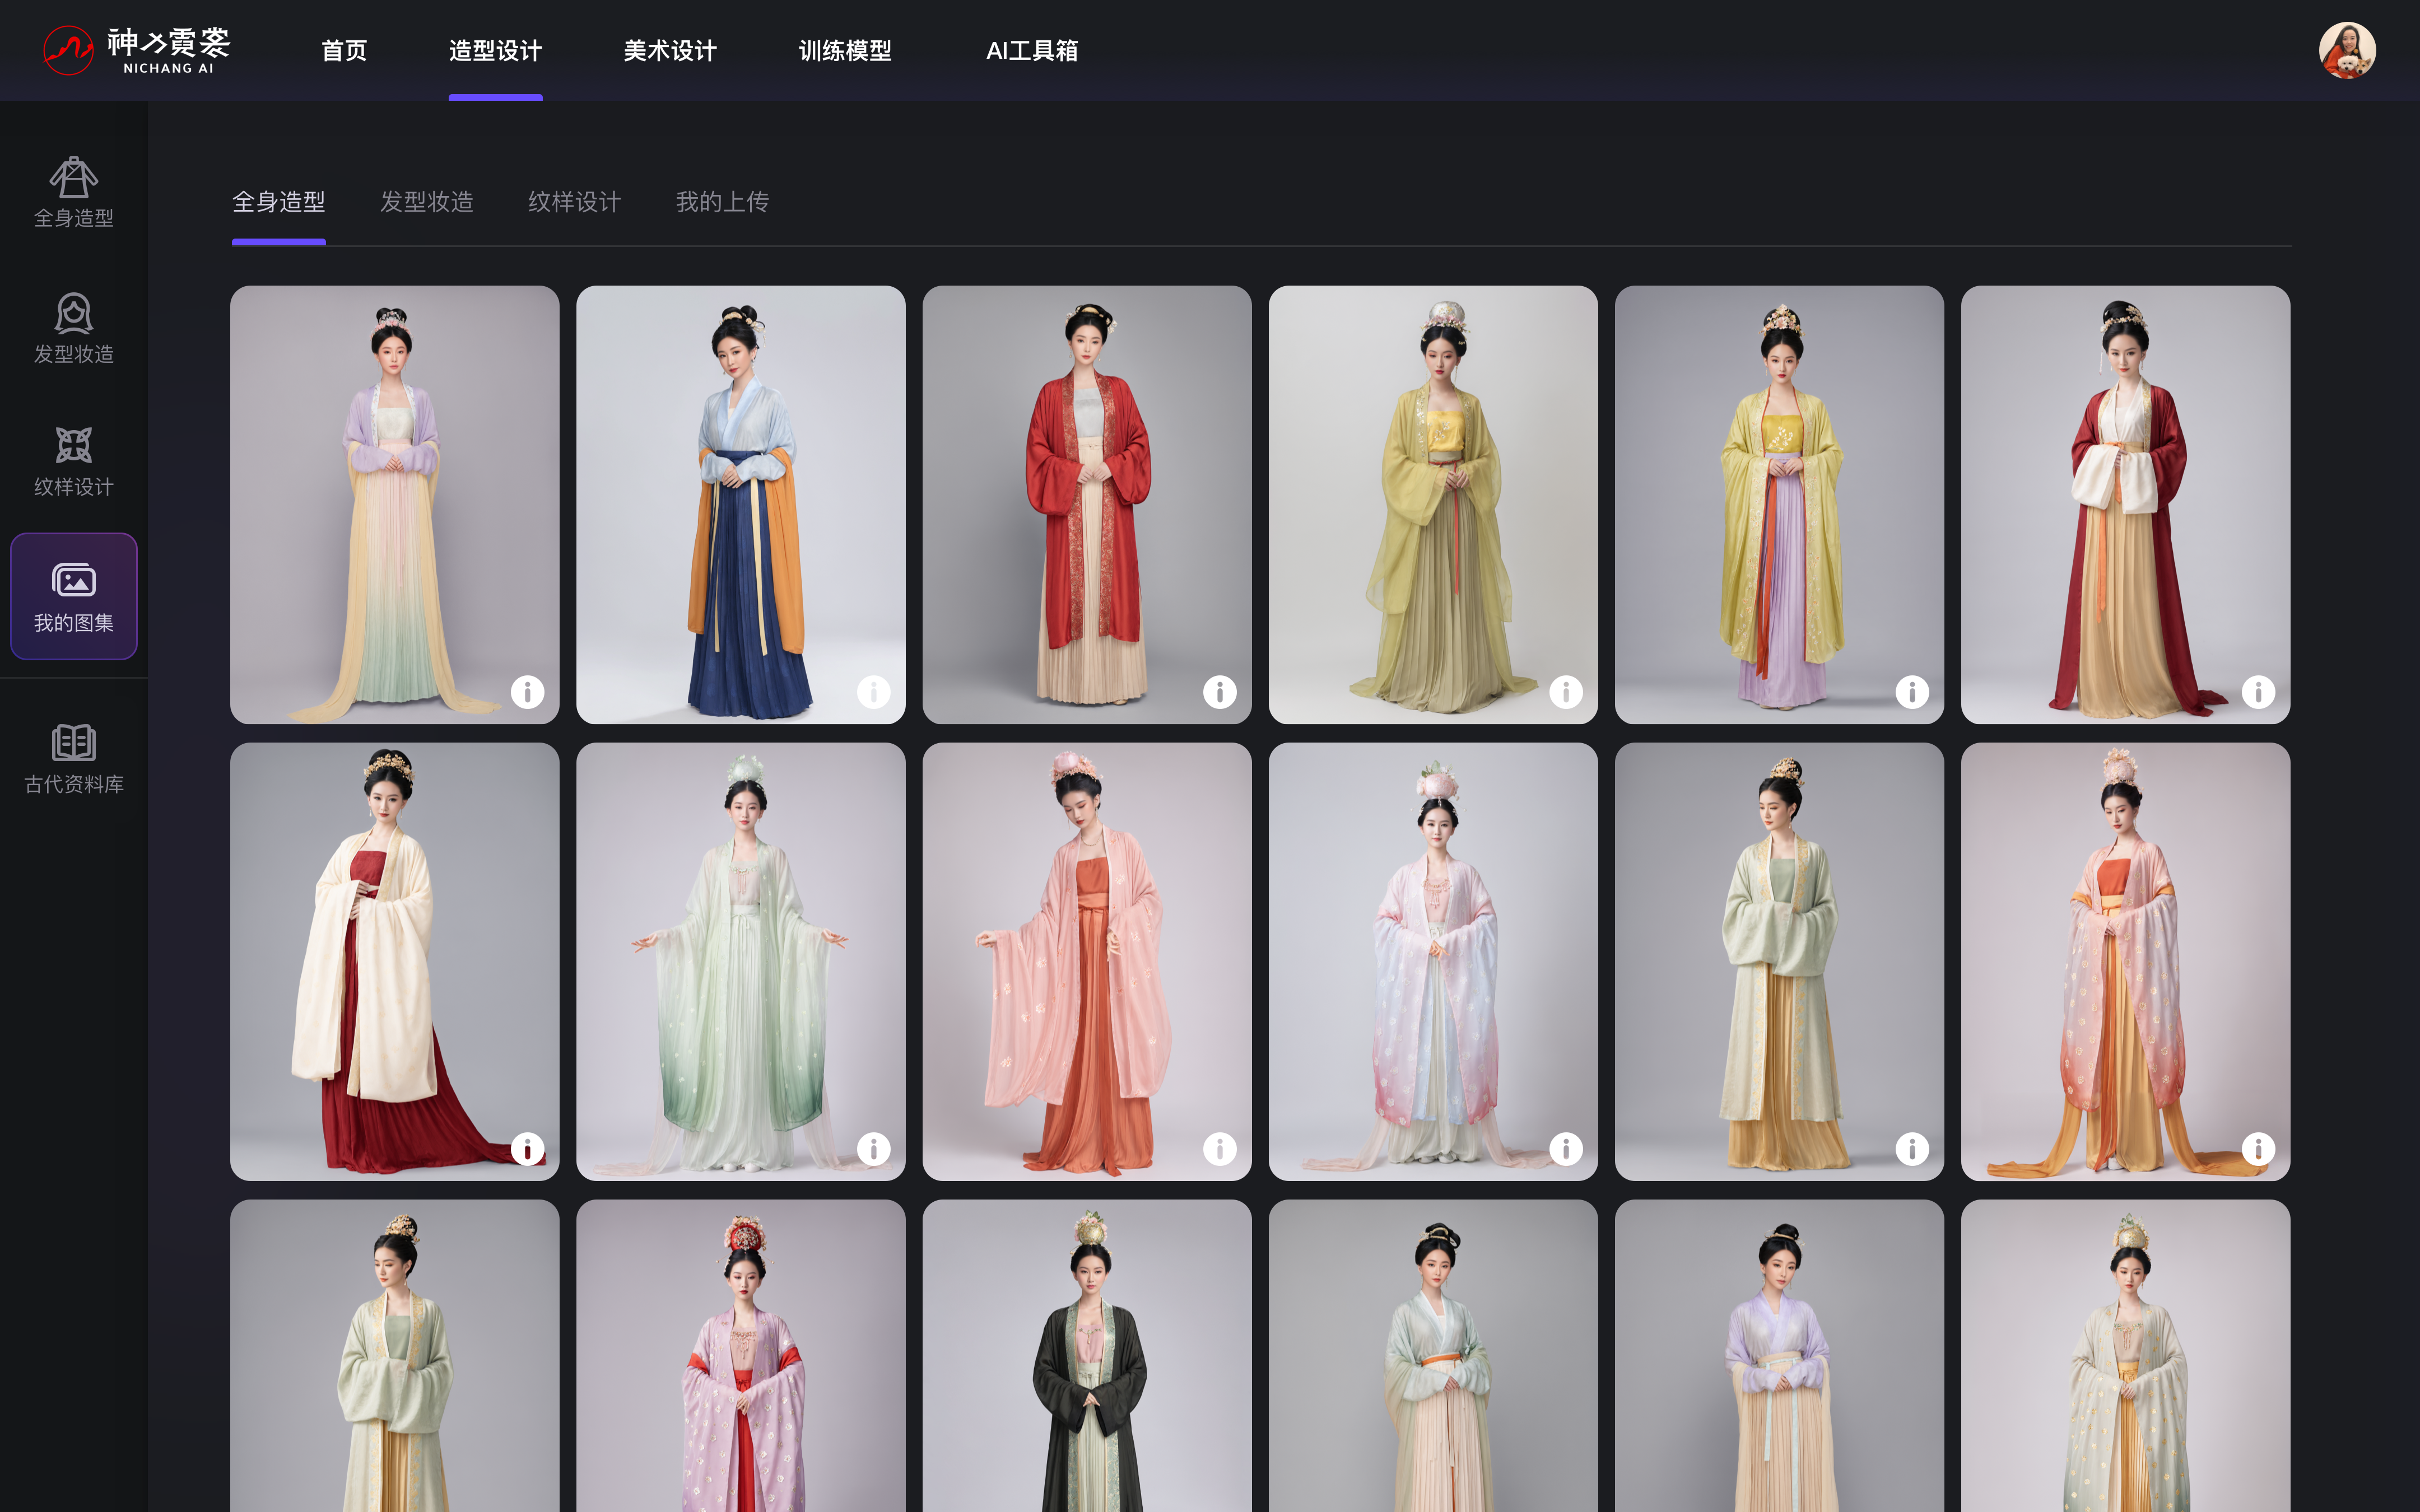This screenshot has width=2420, height=1512.
Task: Go to 首页 in top navigation
Action: pyautogui.click(x=344, y=50)
